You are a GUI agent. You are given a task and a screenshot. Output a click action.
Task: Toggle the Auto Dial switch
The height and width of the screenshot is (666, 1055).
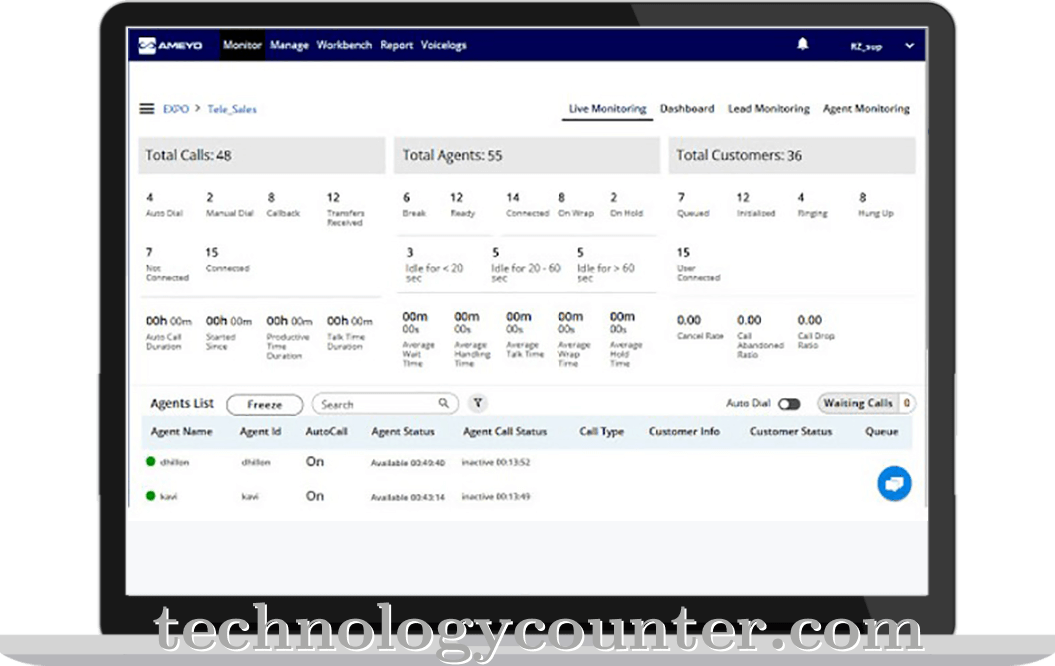(789, 404)
